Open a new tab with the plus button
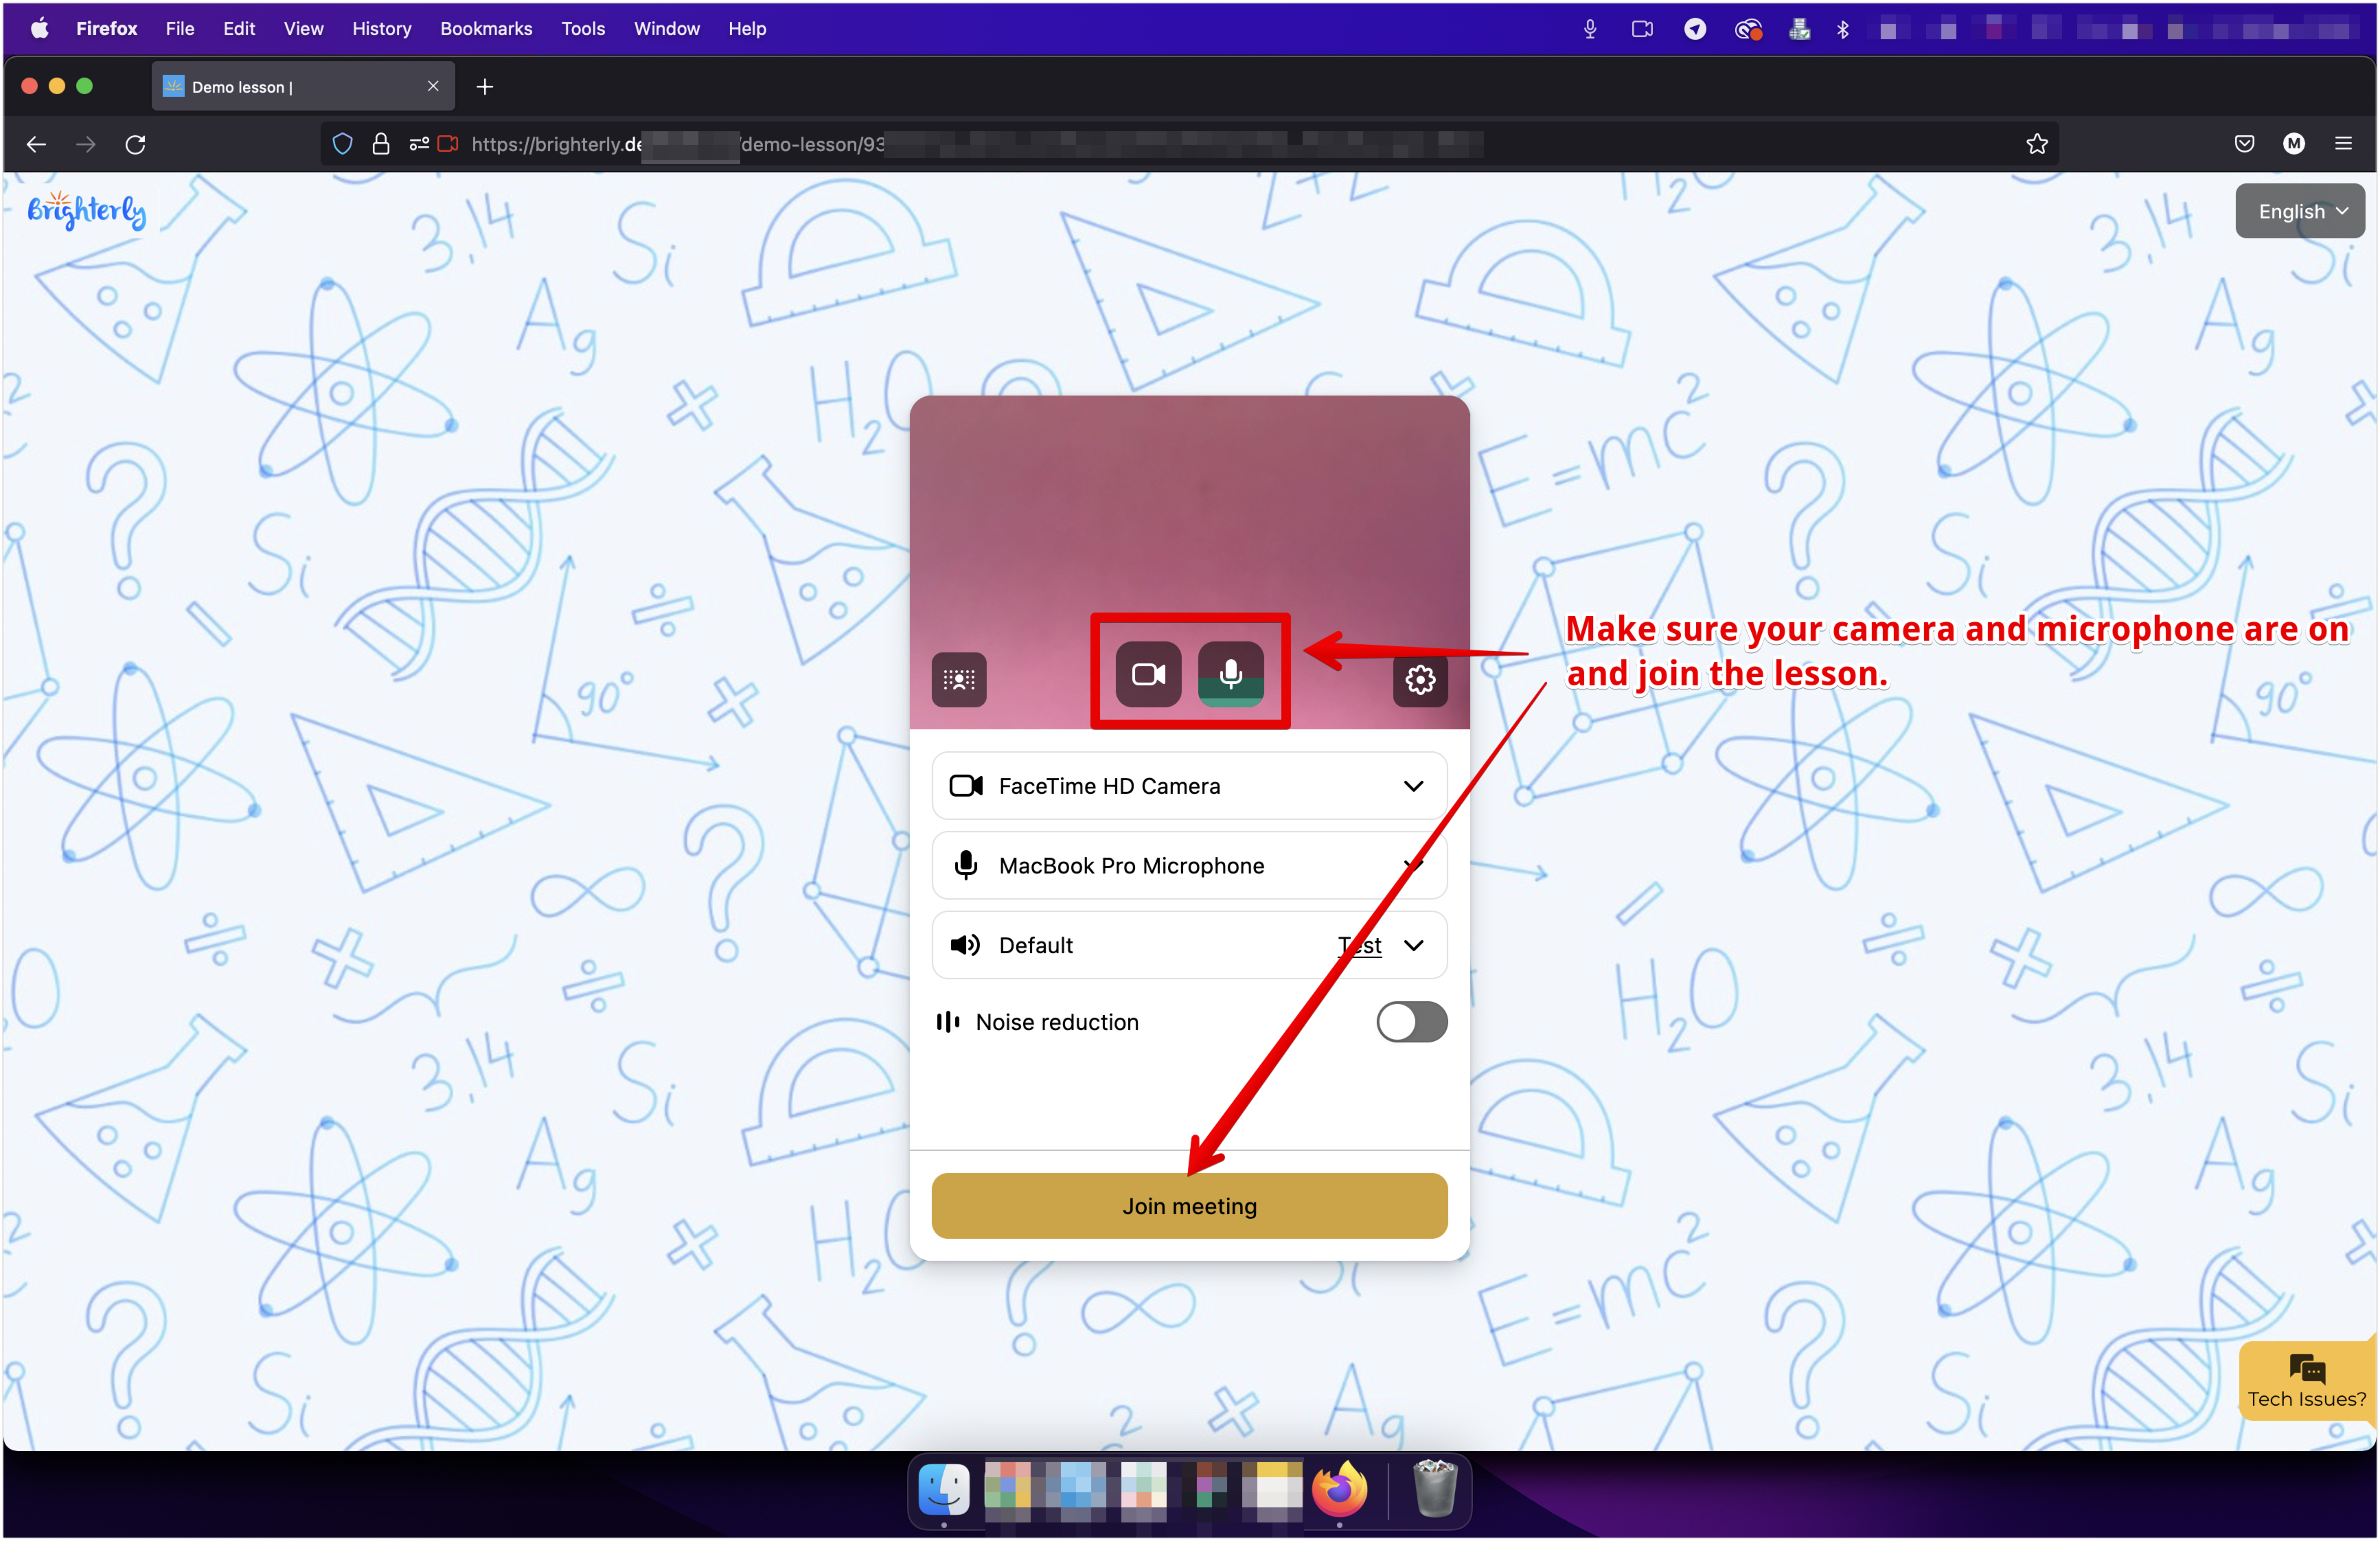 (485, 87)
